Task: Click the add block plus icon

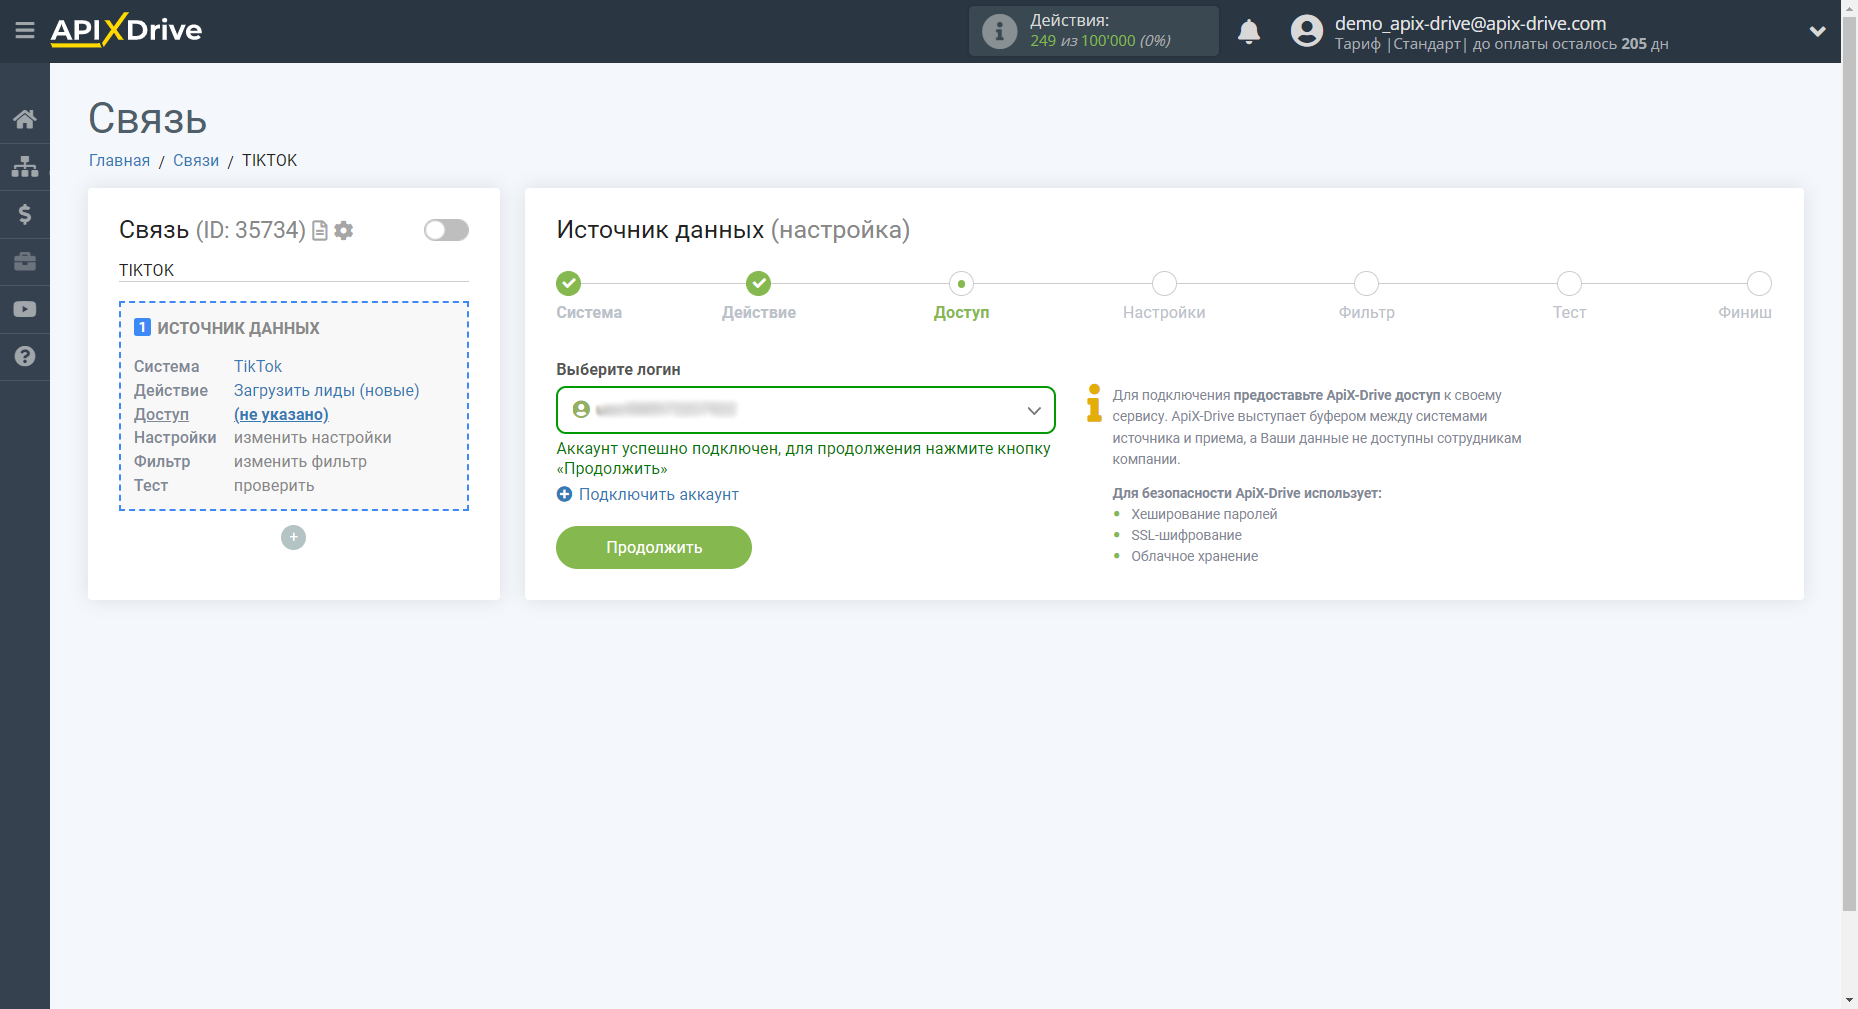Action: [293, 537]
